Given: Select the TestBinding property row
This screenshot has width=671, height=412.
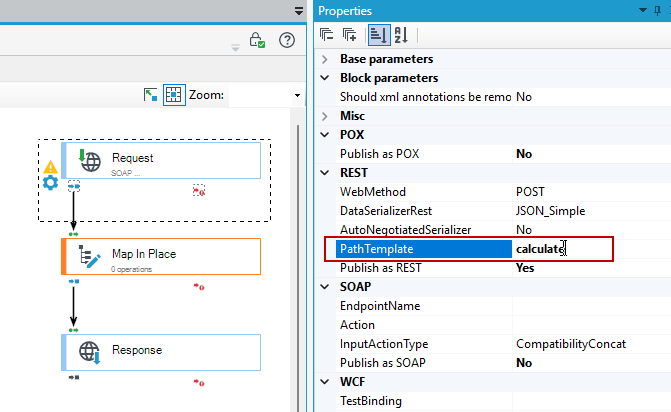Looking at the screenshot, I should (503, 401).
